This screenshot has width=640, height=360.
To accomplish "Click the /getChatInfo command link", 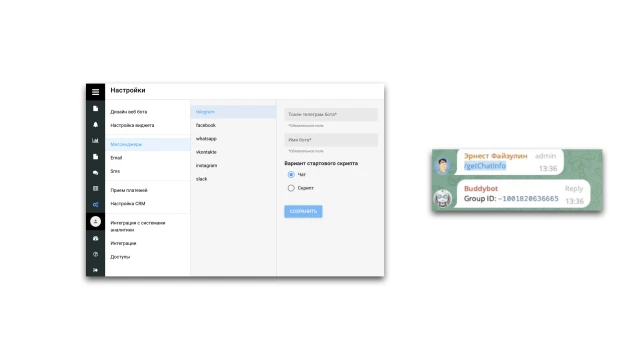I will point(485,166).
